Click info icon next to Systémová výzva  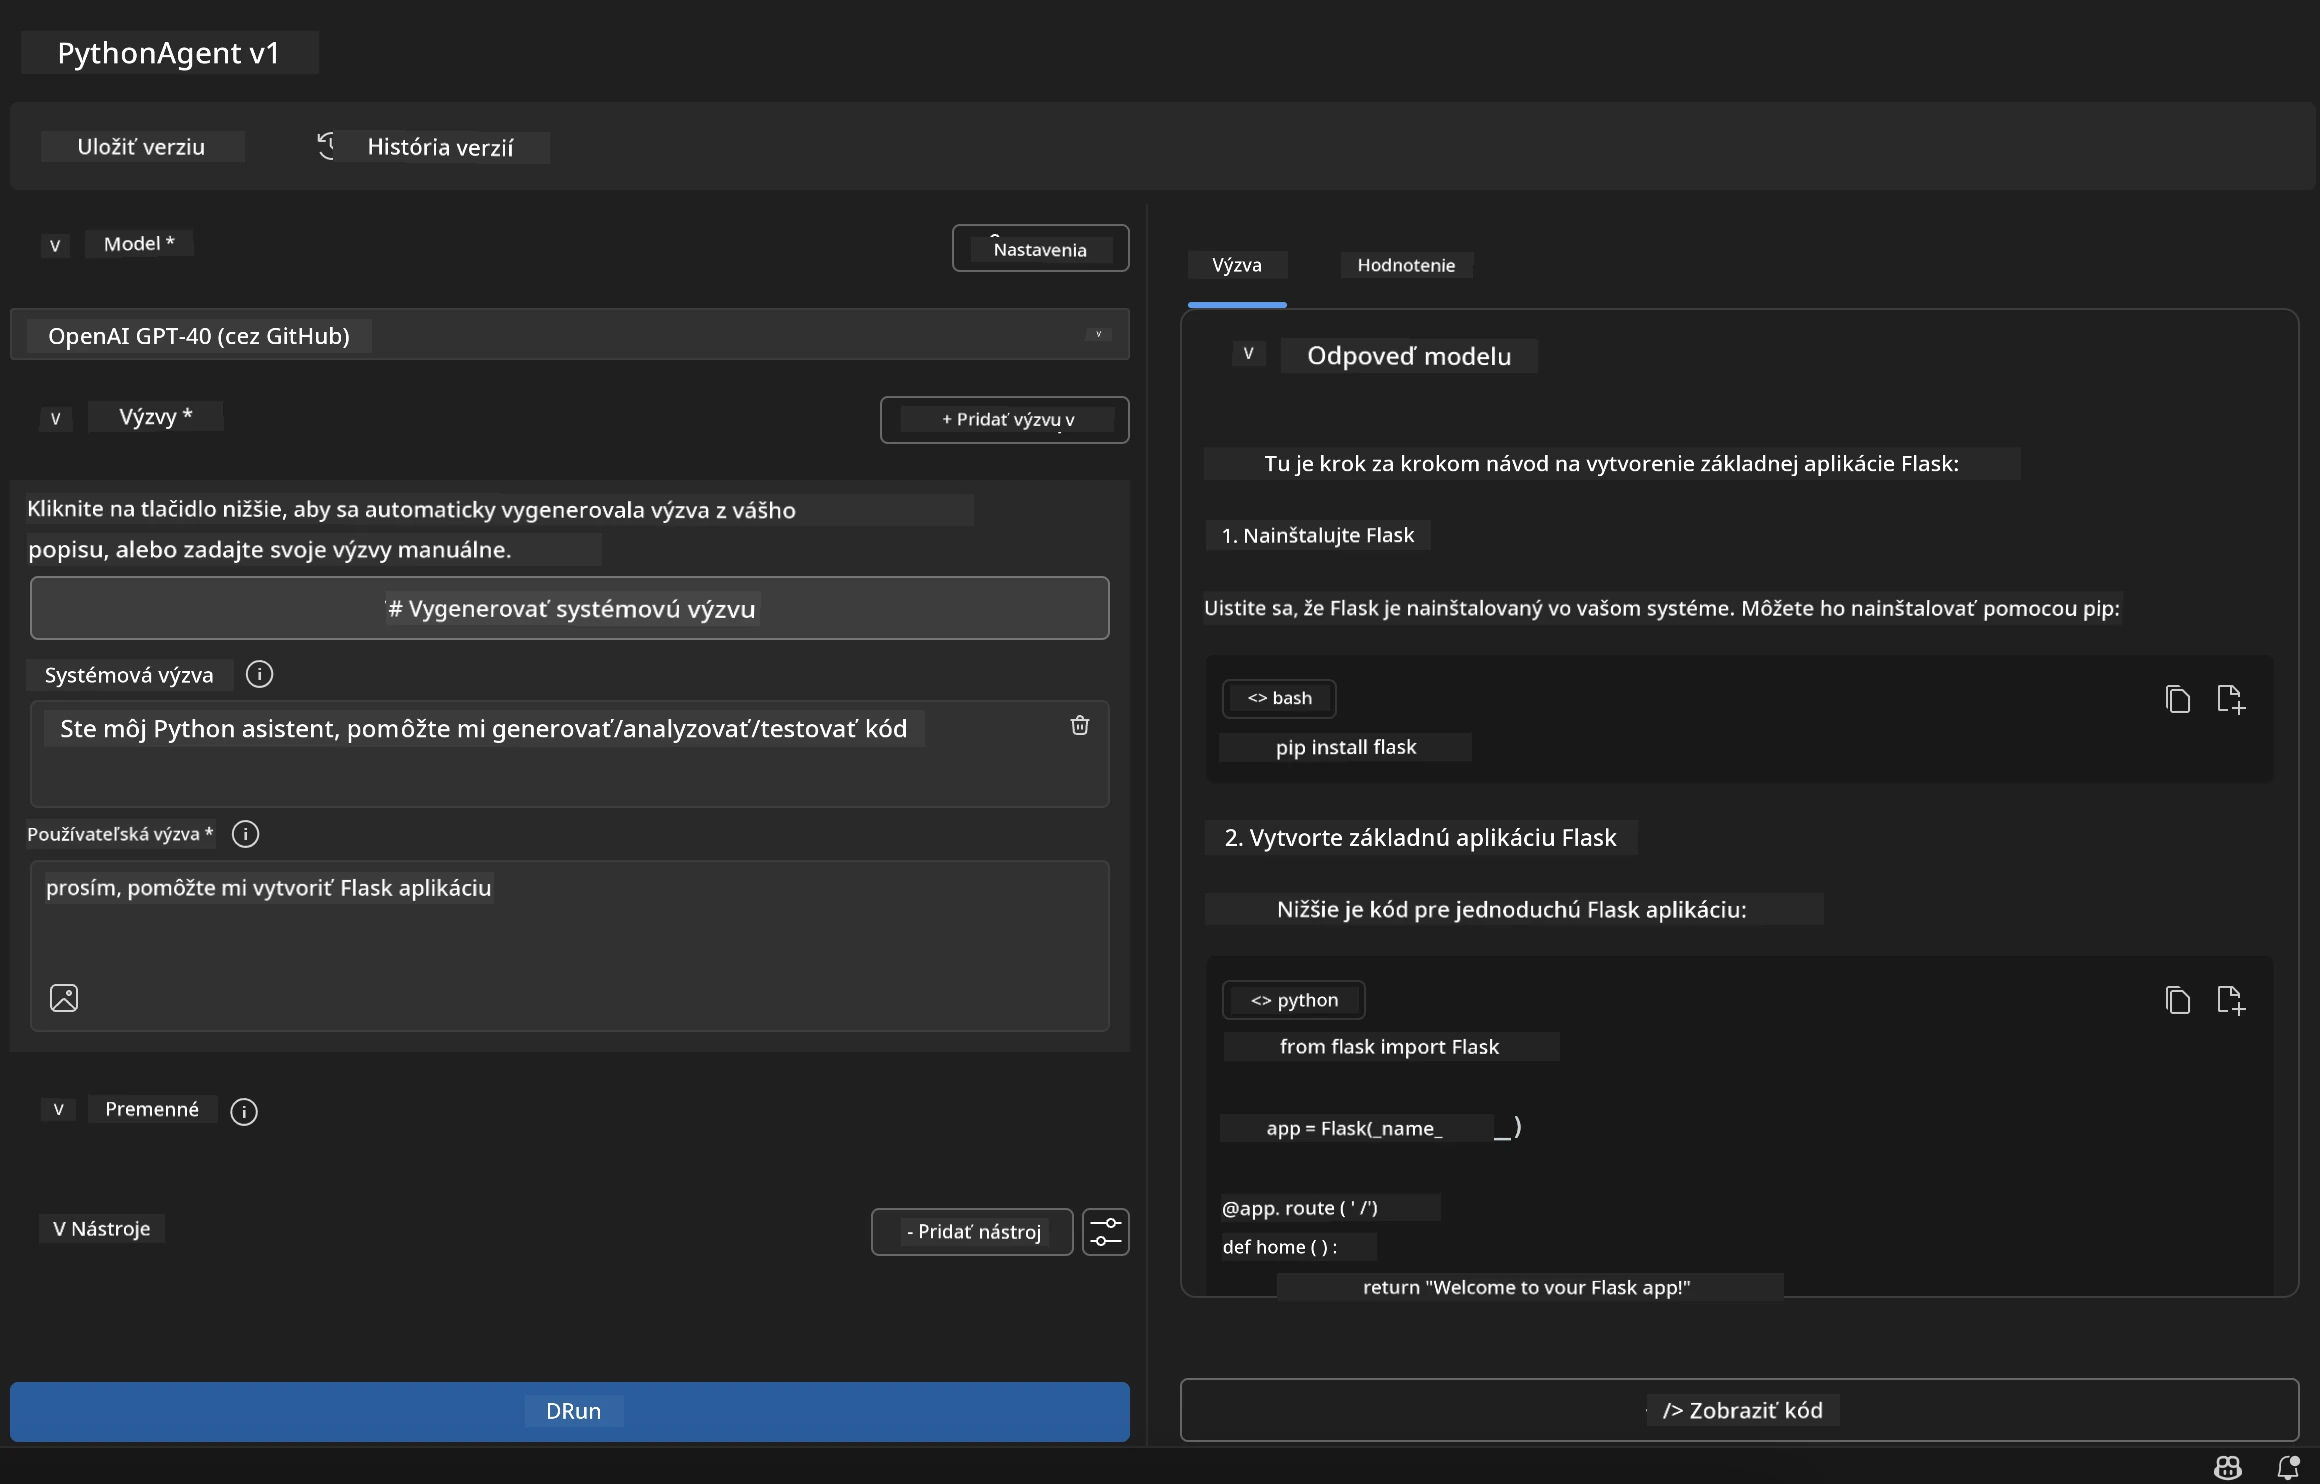coord(259,674)
